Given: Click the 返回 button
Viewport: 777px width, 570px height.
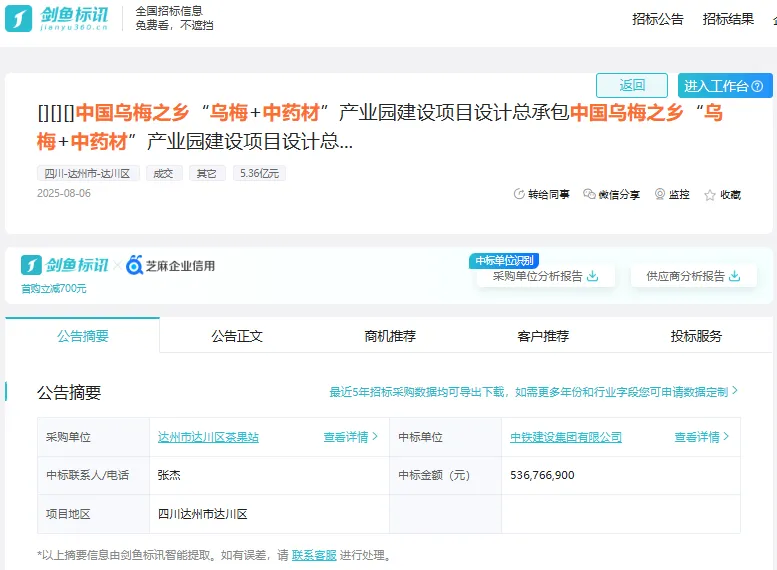Looking at the screenshot, I should [x=632, y=86].
